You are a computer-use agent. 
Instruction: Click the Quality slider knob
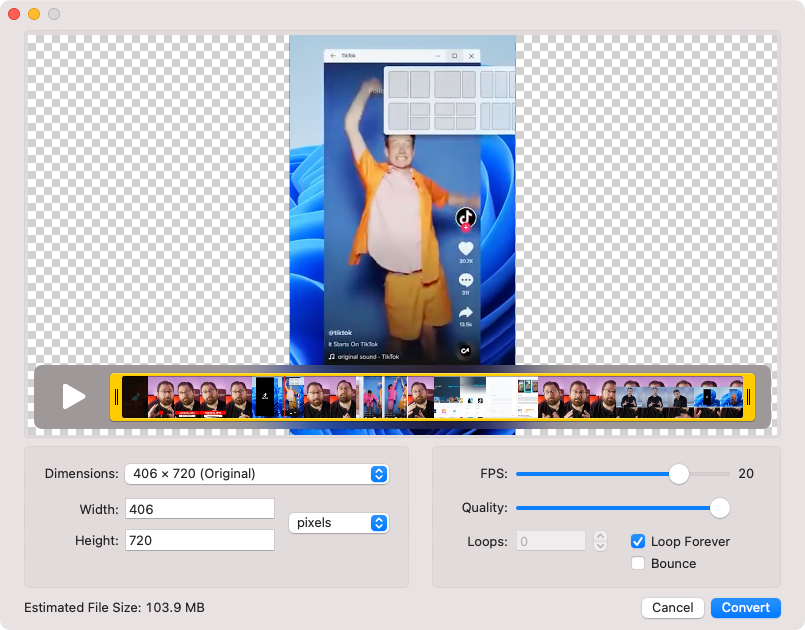coord(718,508)
